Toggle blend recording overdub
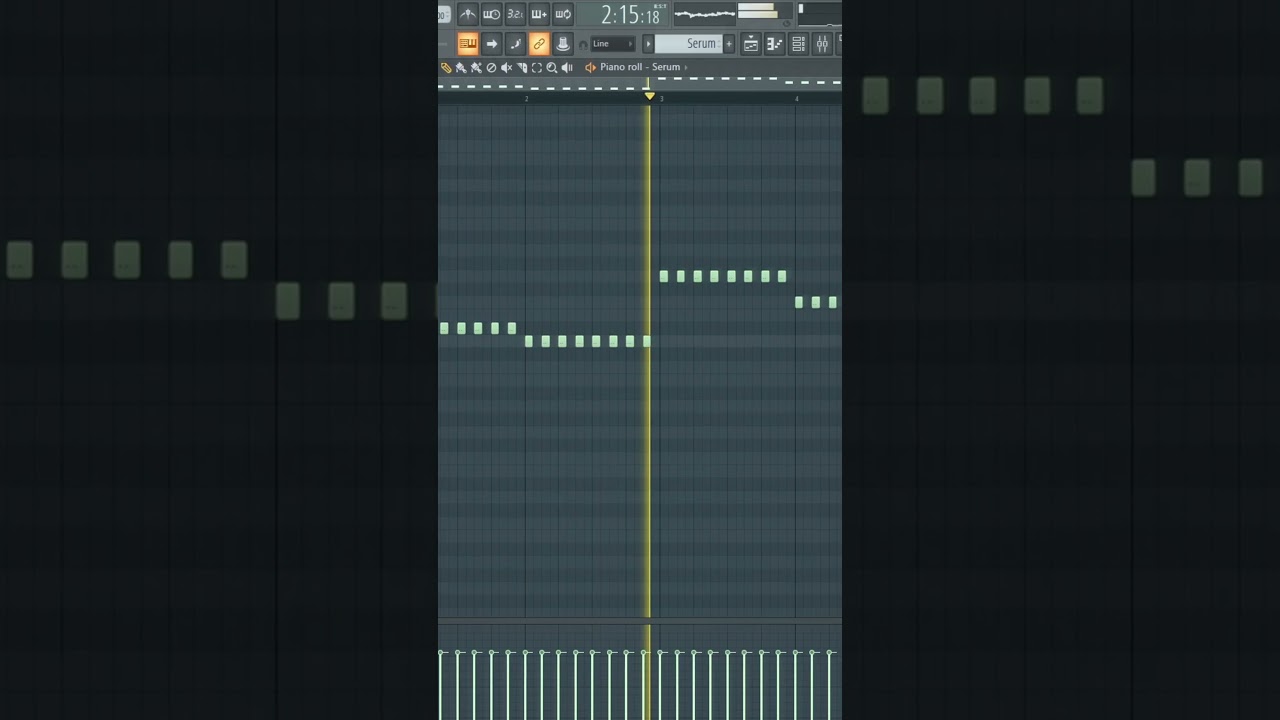1280x720 pixels. [x=539, y=14]
